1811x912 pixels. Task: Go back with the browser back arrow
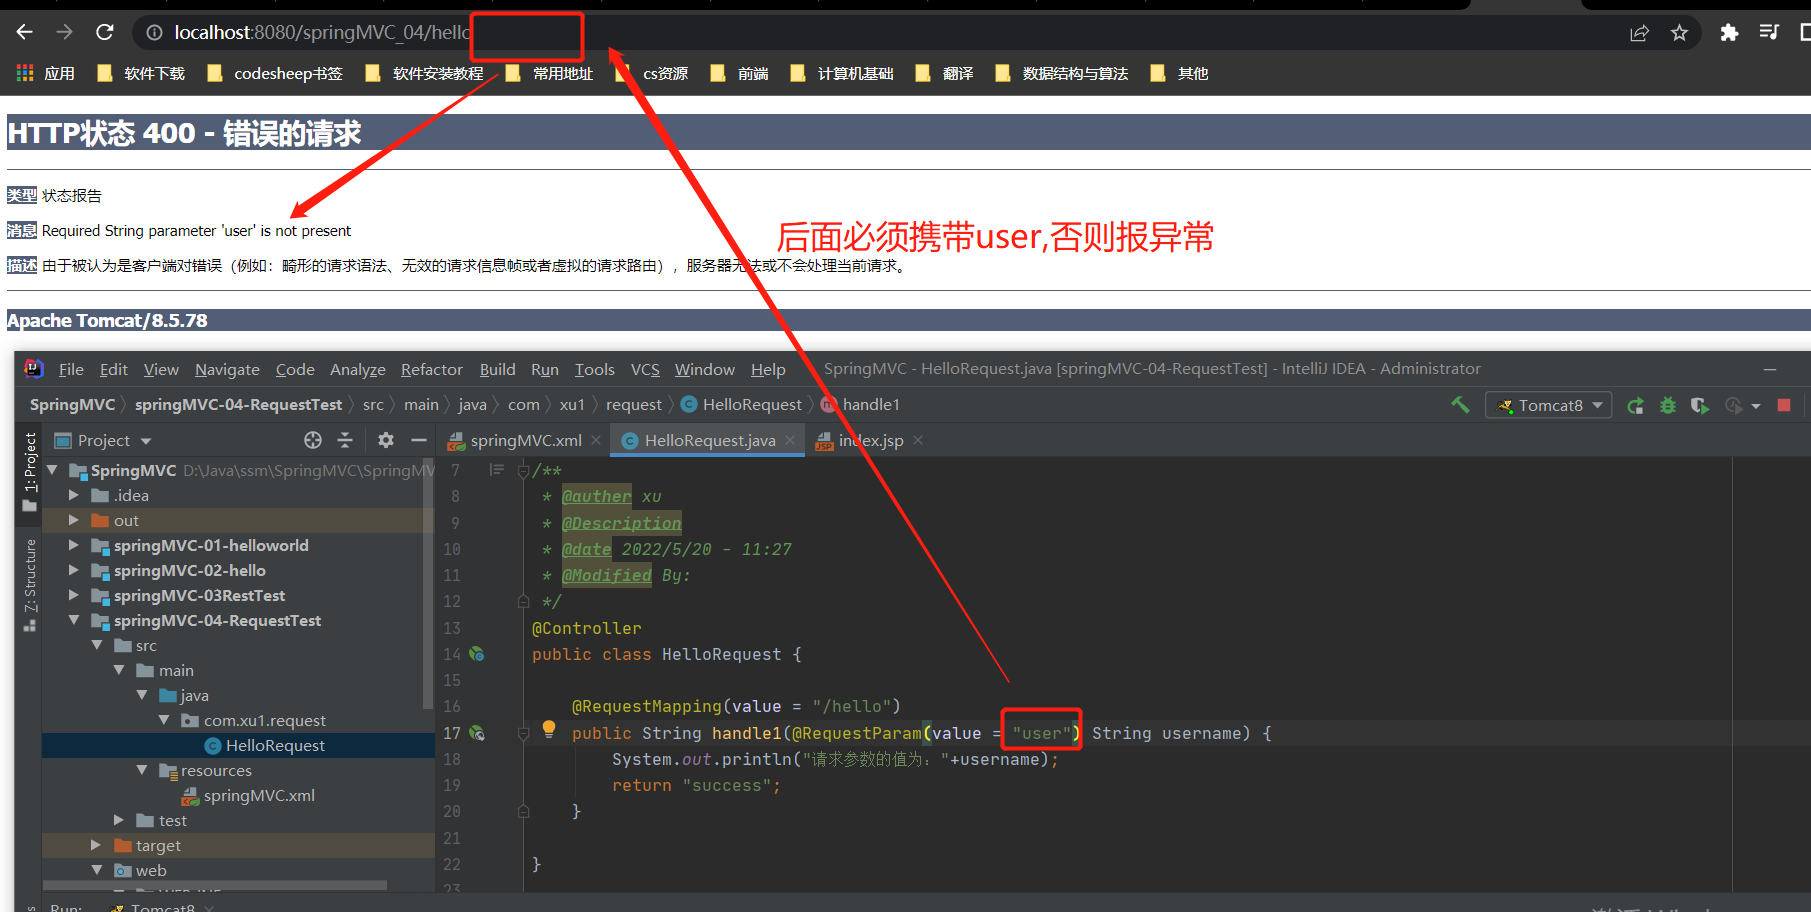coord(24,33)
